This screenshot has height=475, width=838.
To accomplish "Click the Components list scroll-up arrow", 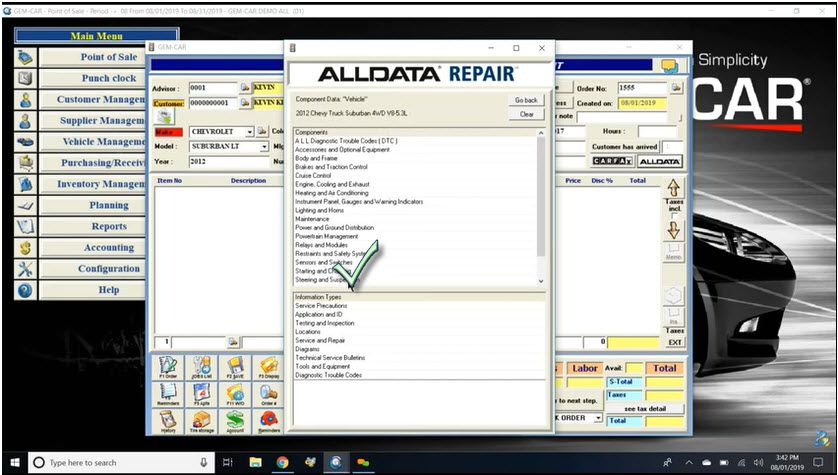I will pos(541,133).
